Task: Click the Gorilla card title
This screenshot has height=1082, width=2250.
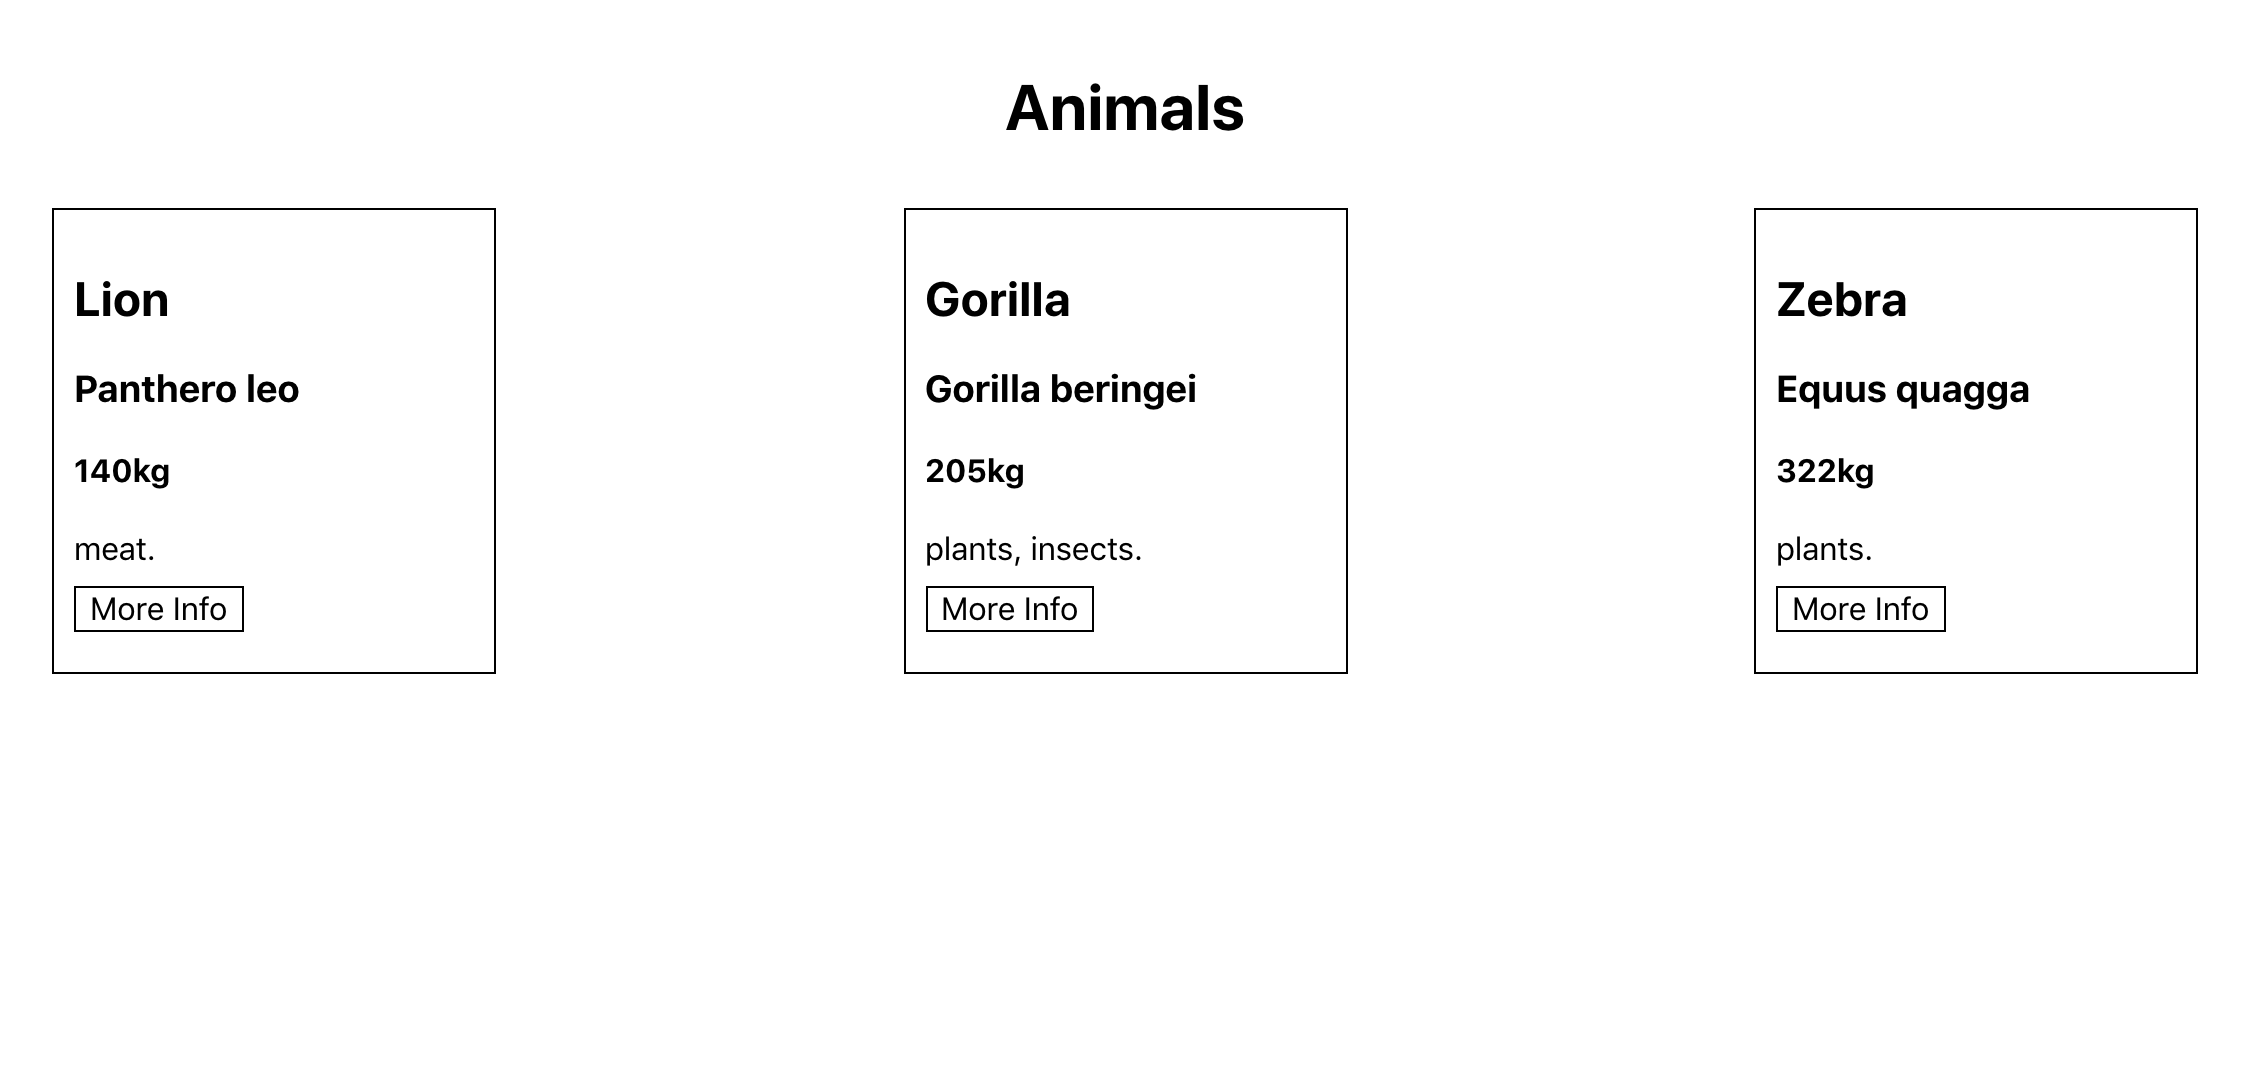Action: pyautogui.click(x=997, y=300)
